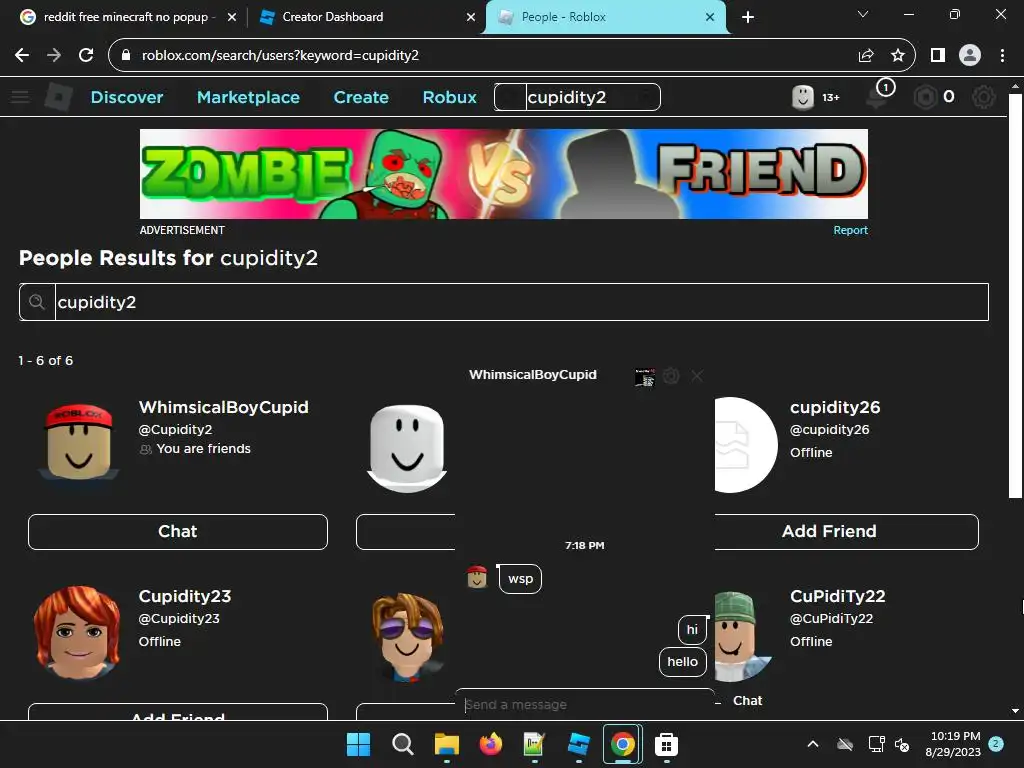Open chat settings gear in WhimsicalBoyCupid chat

click(671, 376)
